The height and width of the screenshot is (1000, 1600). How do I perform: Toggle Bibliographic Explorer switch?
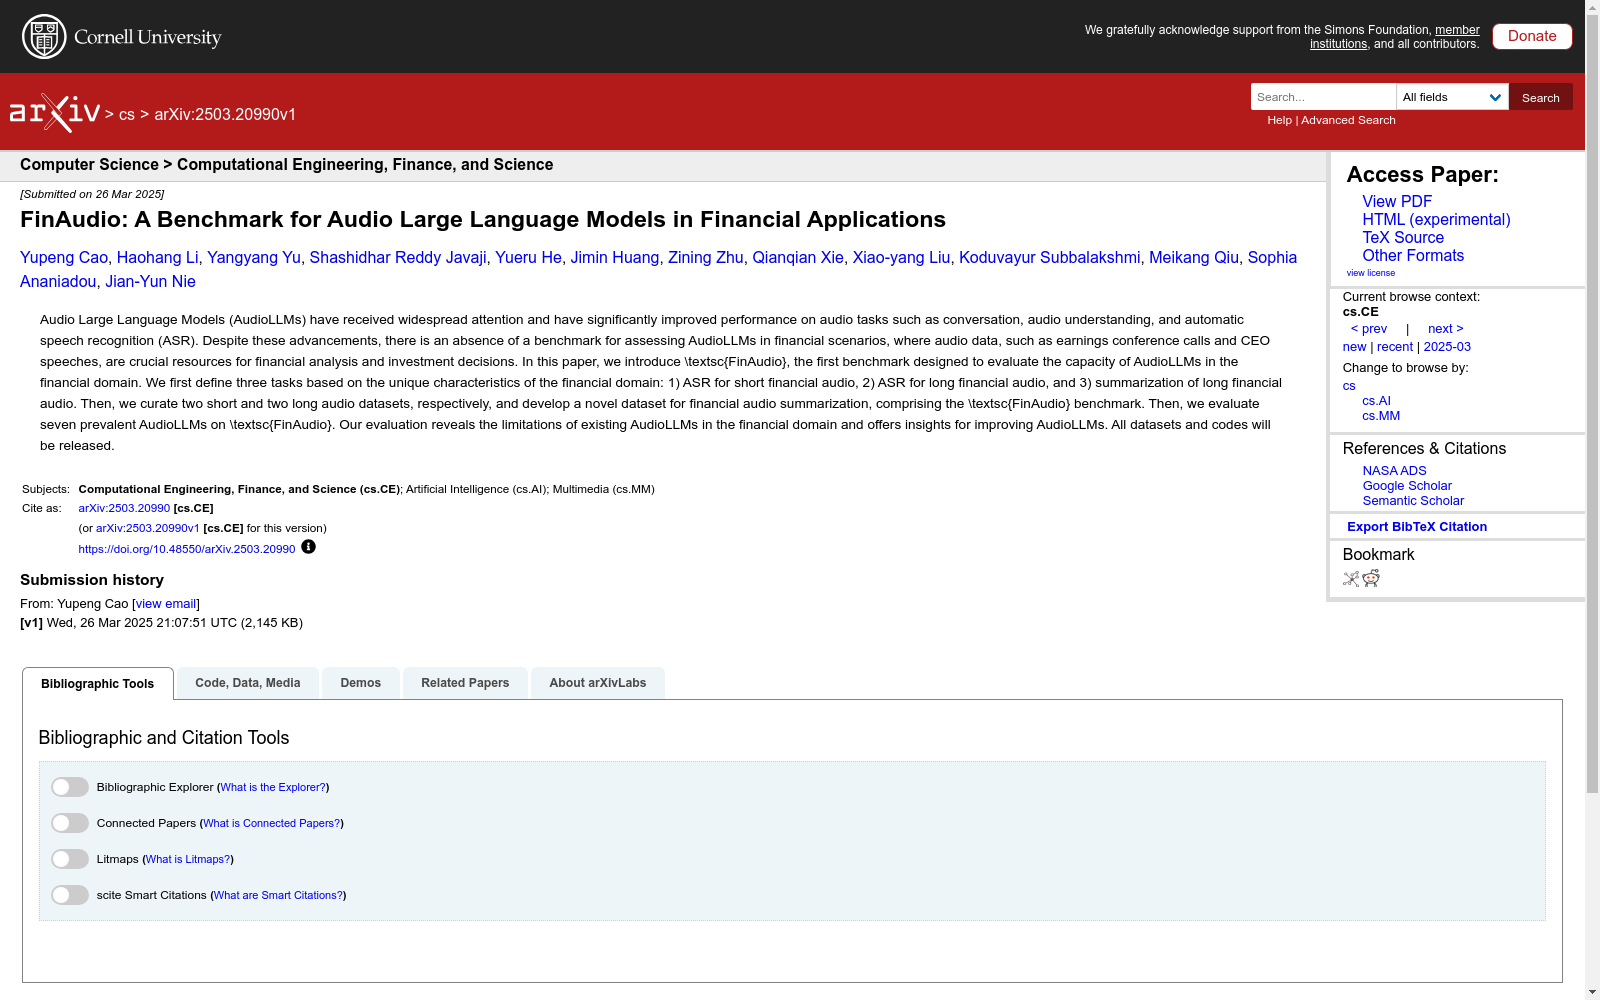(70, 787)
